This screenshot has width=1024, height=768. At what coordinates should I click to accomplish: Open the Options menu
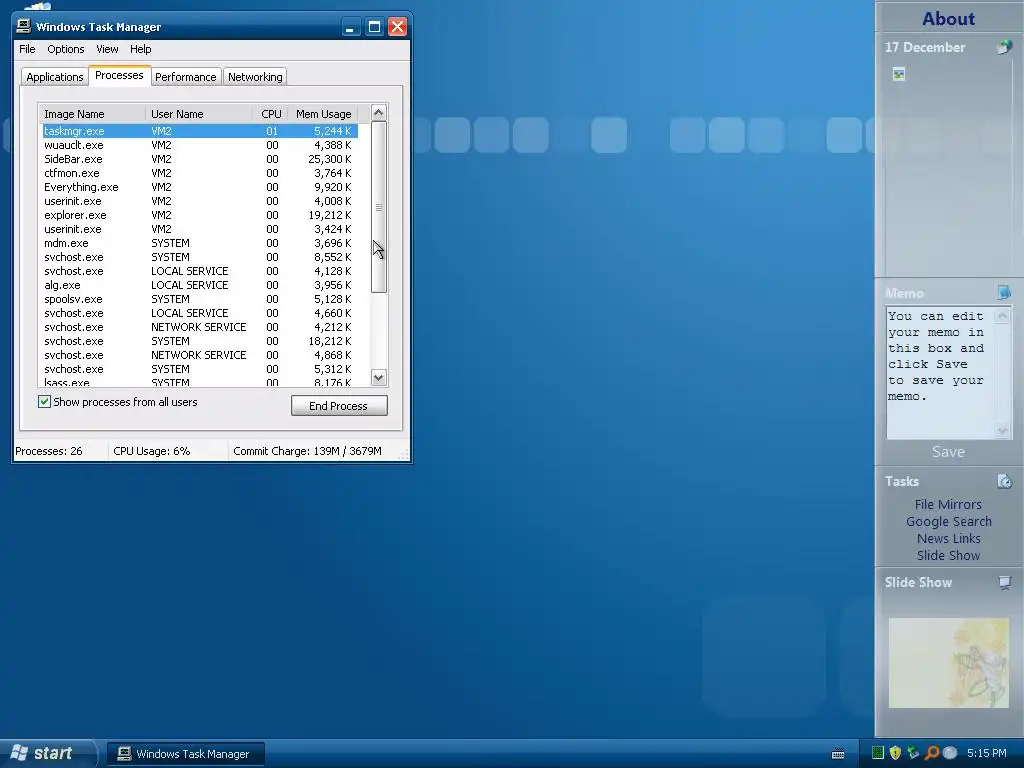click(65, 49)
